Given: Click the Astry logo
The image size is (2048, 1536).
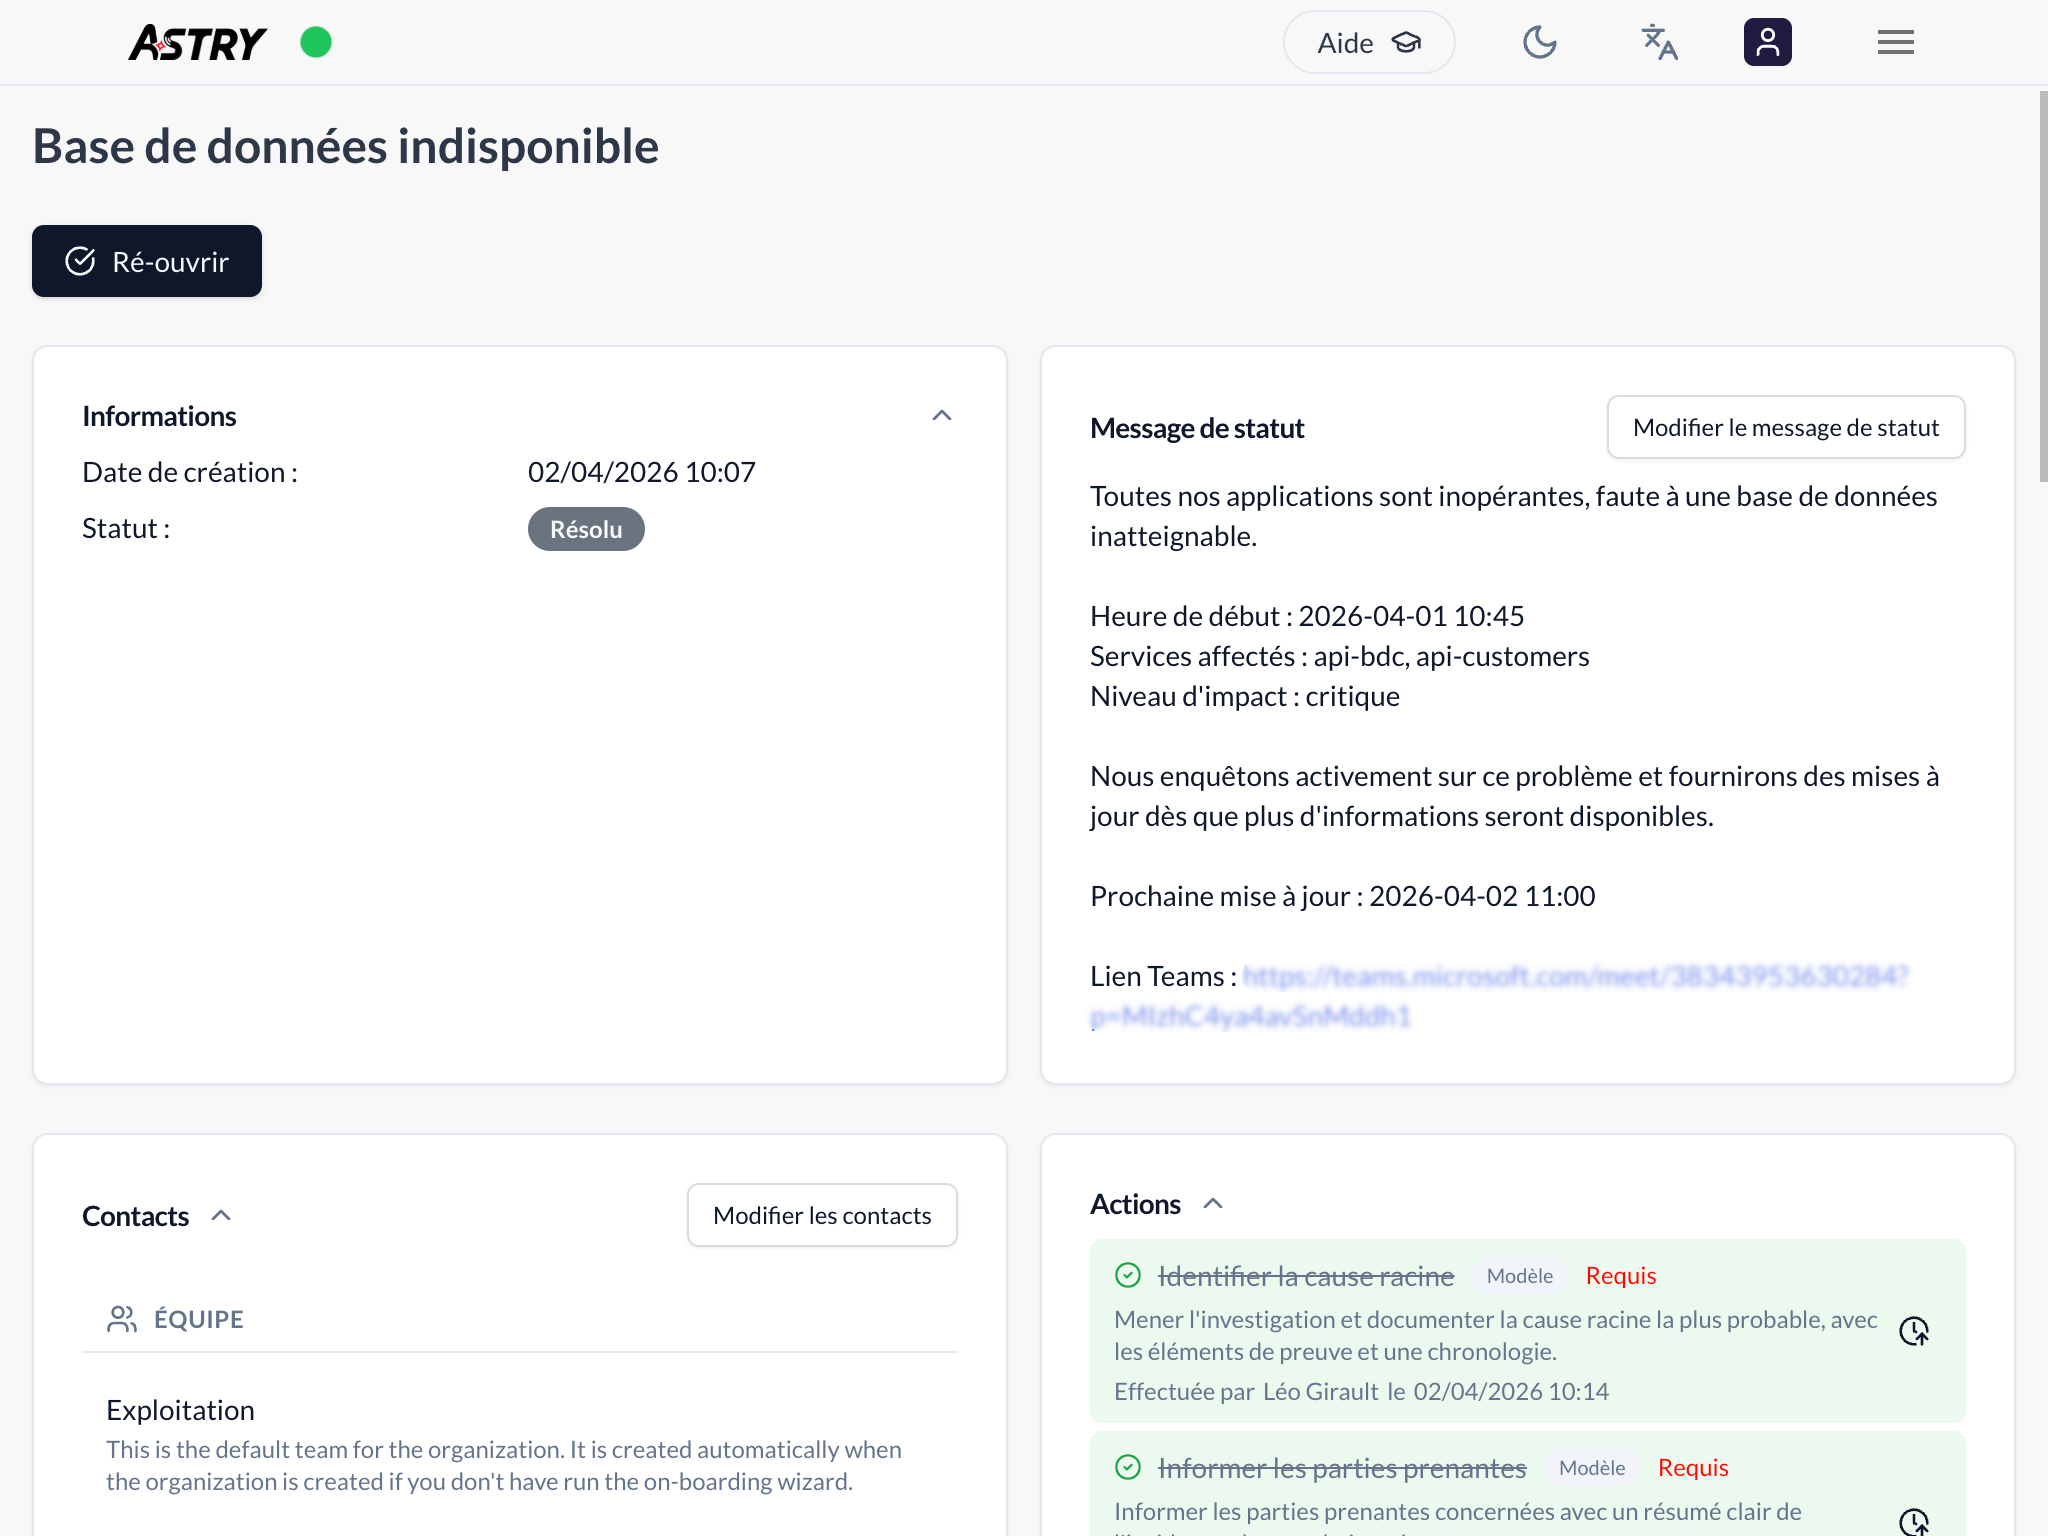Looking at the screenshot, I should (x=197, y=43).
